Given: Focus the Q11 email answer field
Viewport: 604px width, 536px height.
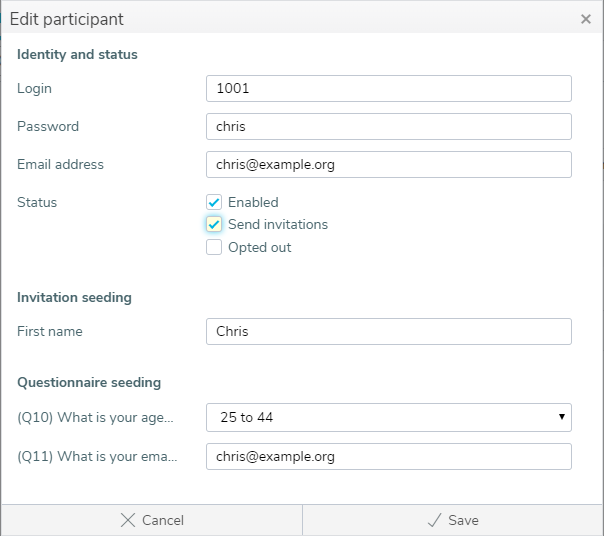Looking at the screenshot, I should (x=388, y=456).
